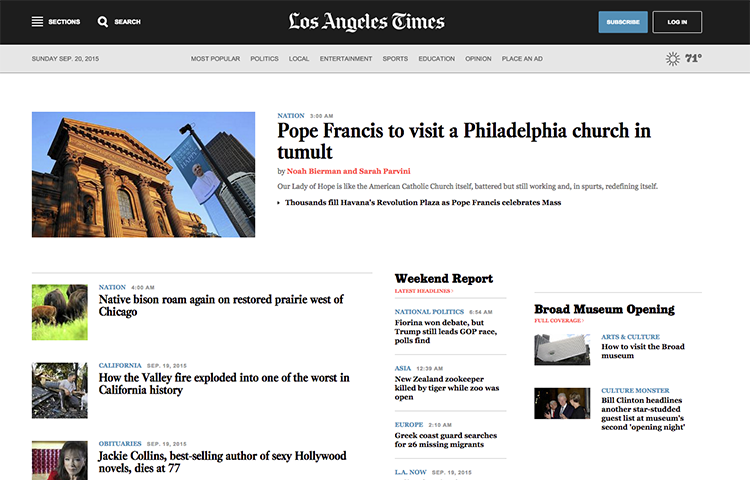
Task: Click the Log In button
Action: click(x=677, y=22)
